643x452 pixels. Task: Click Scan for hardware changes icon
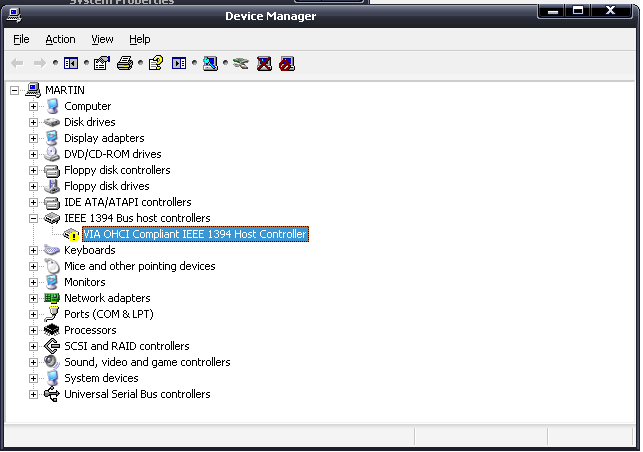[210, 63]
